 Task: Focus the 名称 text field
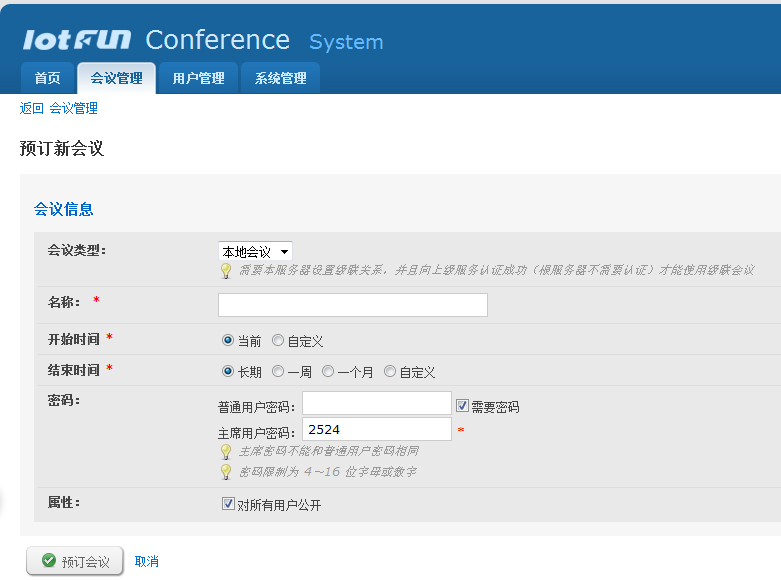click(x=353, y=305)
